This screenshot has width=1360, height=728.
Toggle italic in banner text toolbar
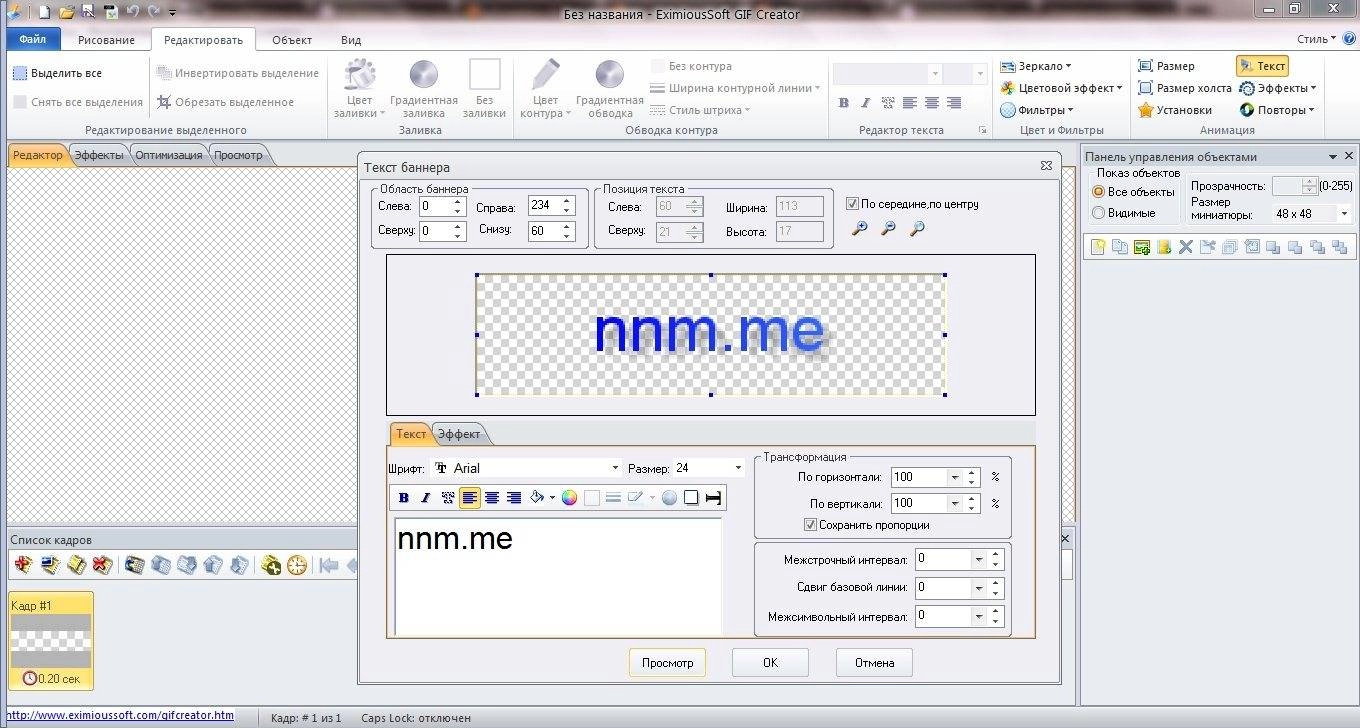pyautogui.click(x=425, y=498)
